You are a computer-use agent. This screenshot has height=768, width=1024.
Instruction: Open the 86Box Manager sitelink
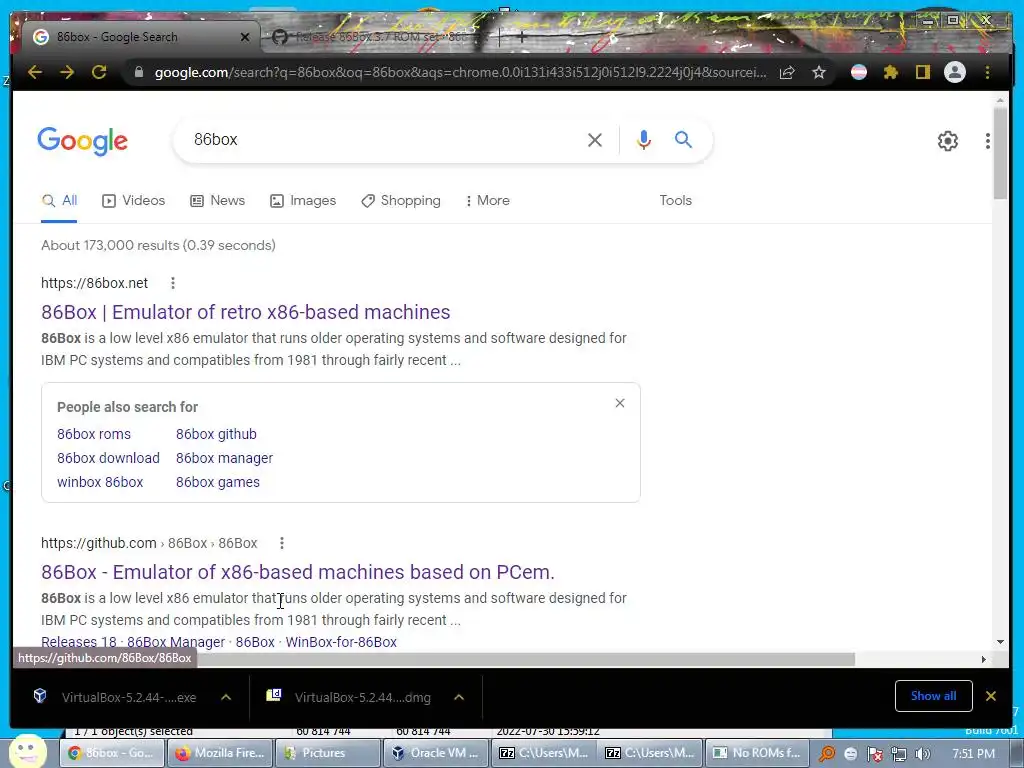point(176,642)
